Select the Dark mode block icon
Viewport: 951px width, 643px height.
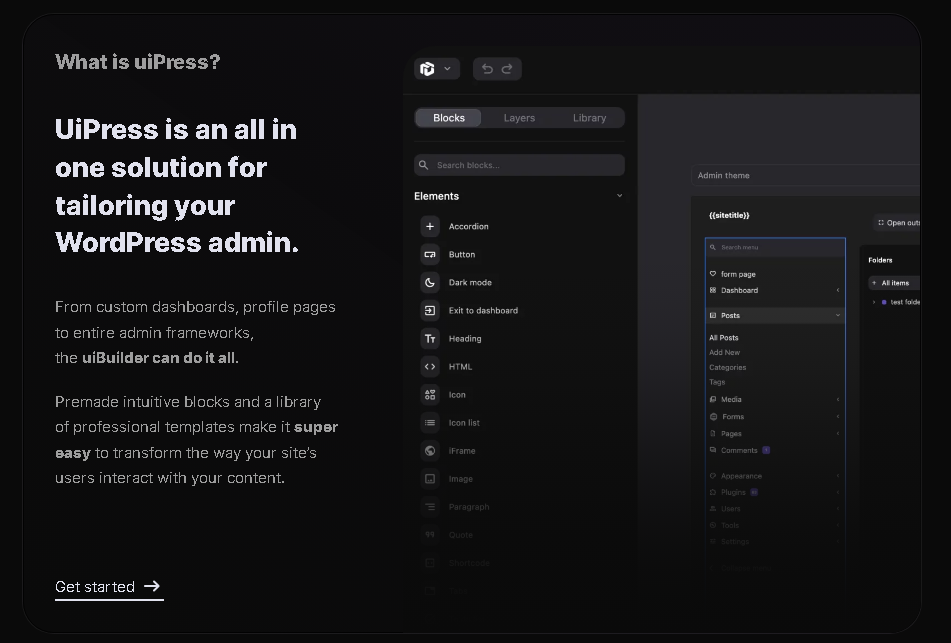[430, 282]
